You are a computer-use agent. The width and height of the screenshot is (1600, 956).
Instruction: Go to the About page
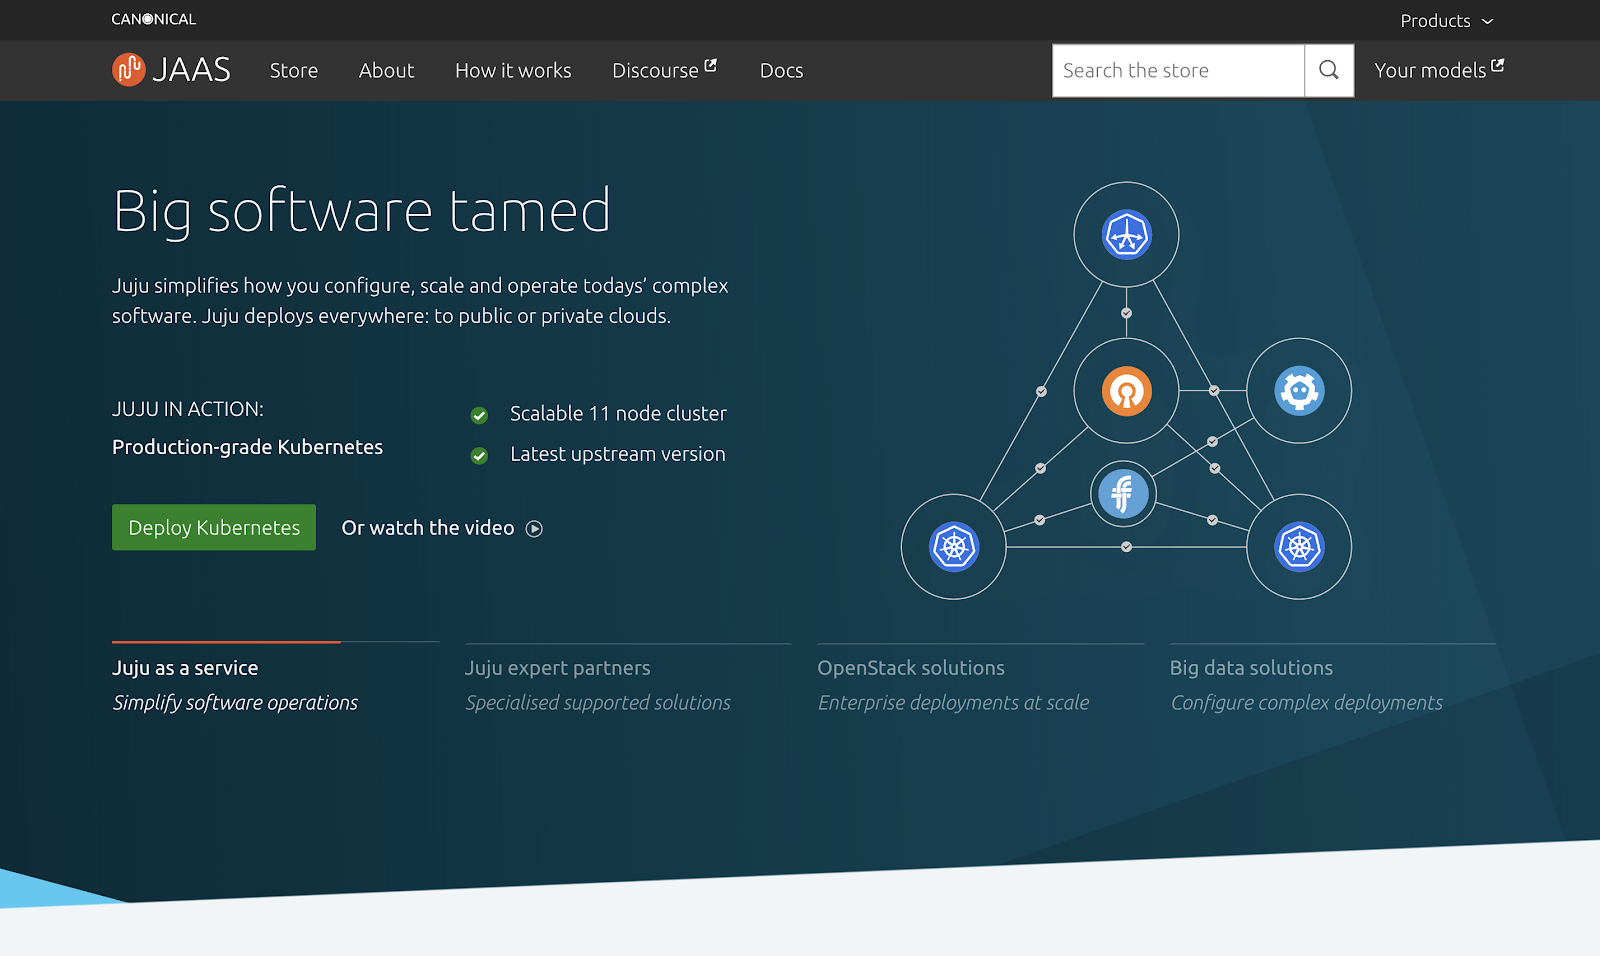point(387,70)
